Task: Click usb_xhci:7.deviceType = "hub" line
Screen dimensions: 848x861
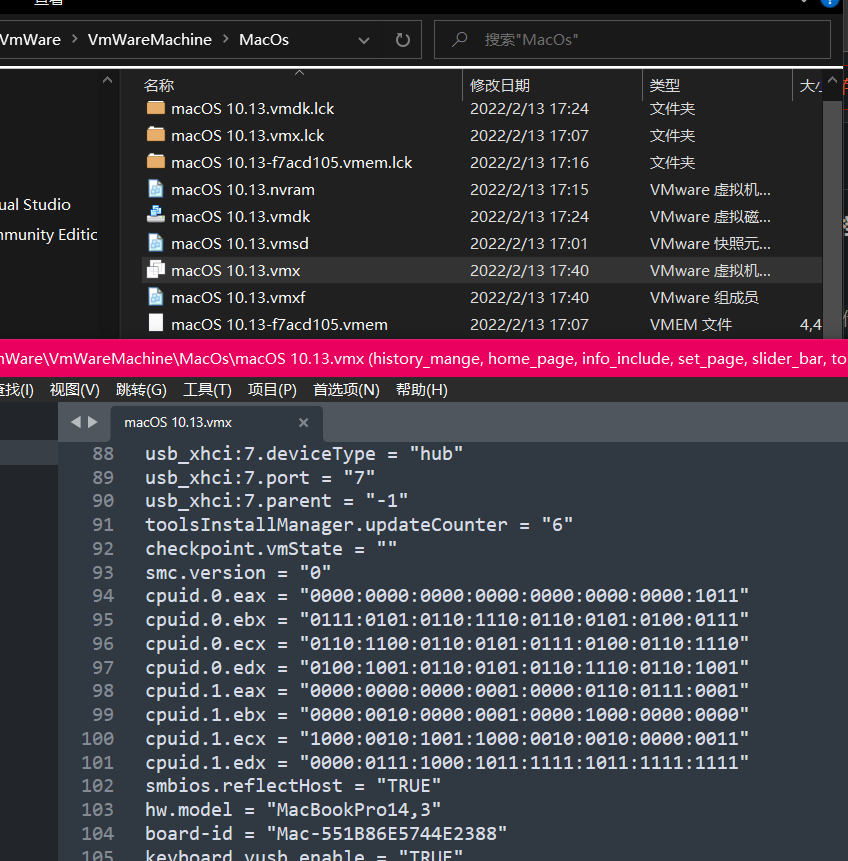Action: [x=304, y=454]
